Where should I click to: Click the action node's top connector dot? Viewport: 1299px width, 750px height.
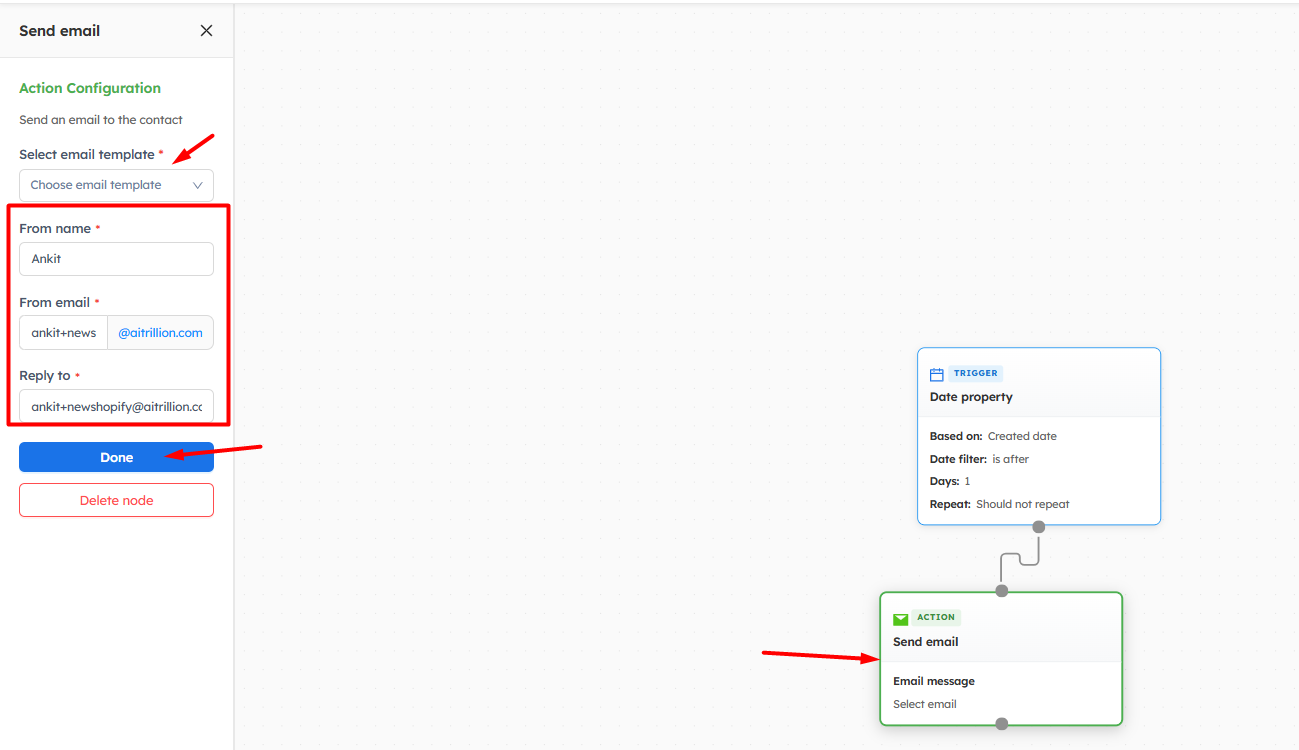(x=1001, y=591)
